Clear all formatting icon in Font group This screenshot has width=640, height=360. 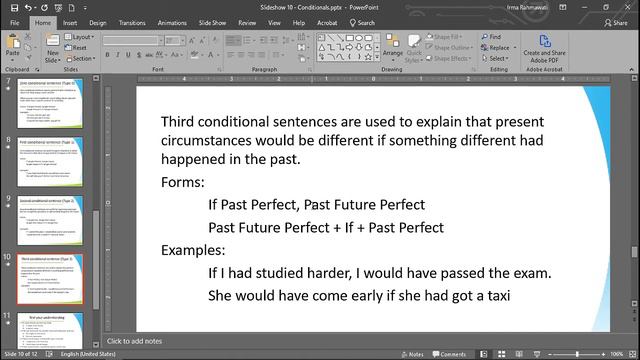coord(216,40)
